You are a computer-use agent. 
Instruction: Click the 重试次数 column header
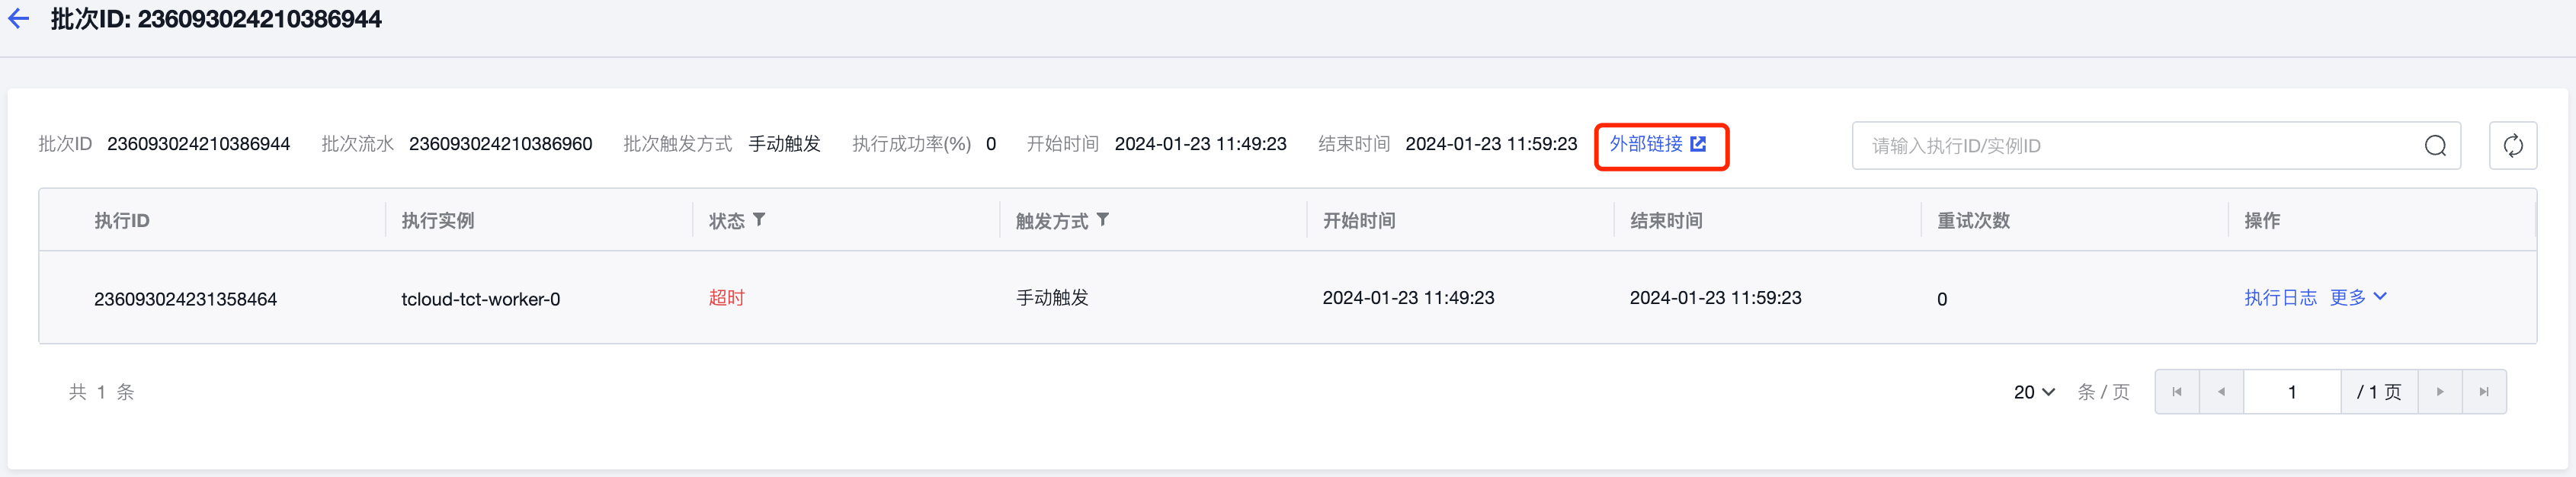pyautogui.click(x=1973, y=220)
